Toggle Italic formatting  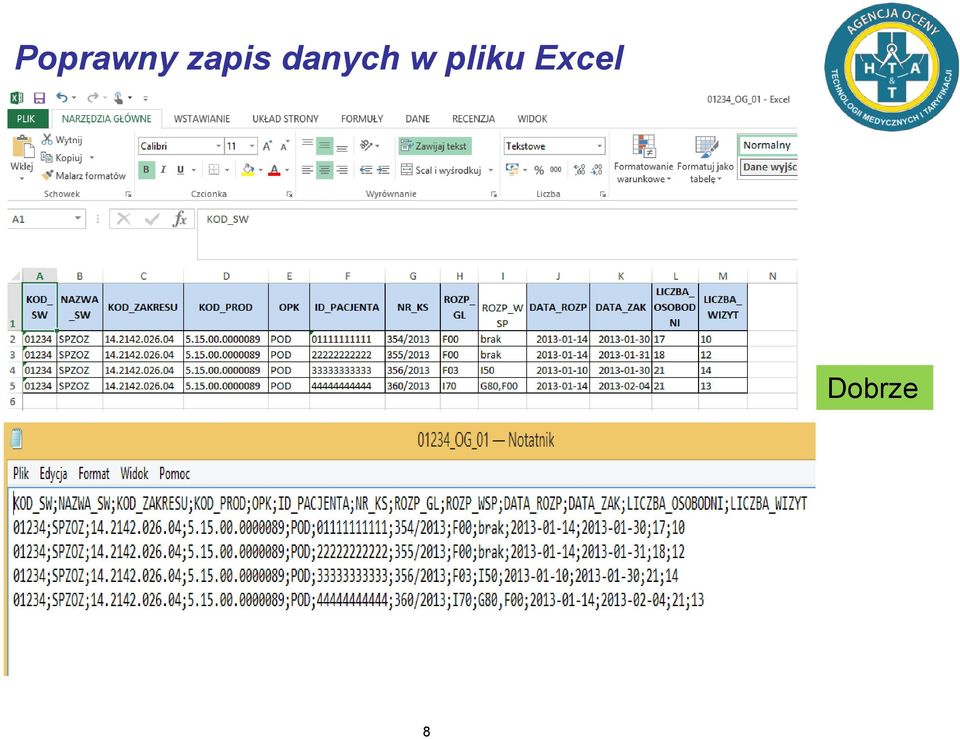(163, 170)
